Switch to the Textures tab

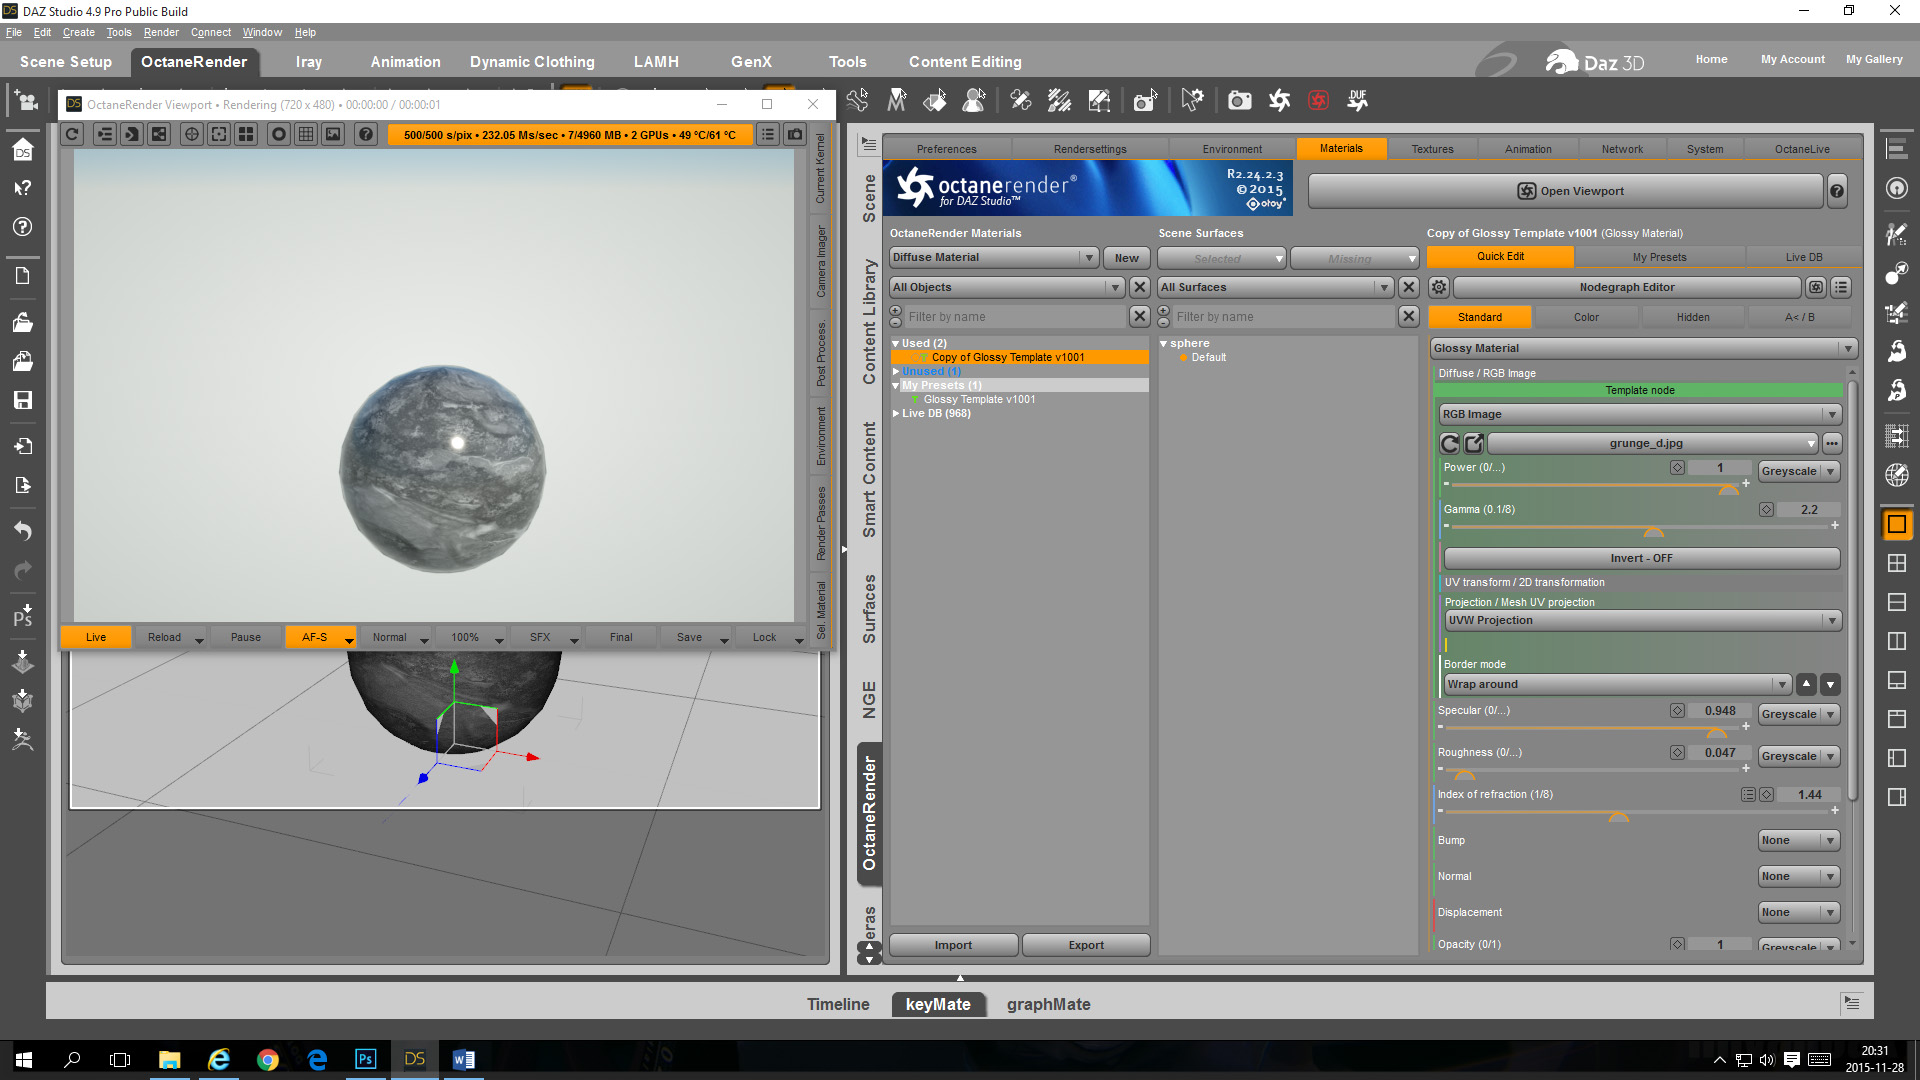point(1432,149)
